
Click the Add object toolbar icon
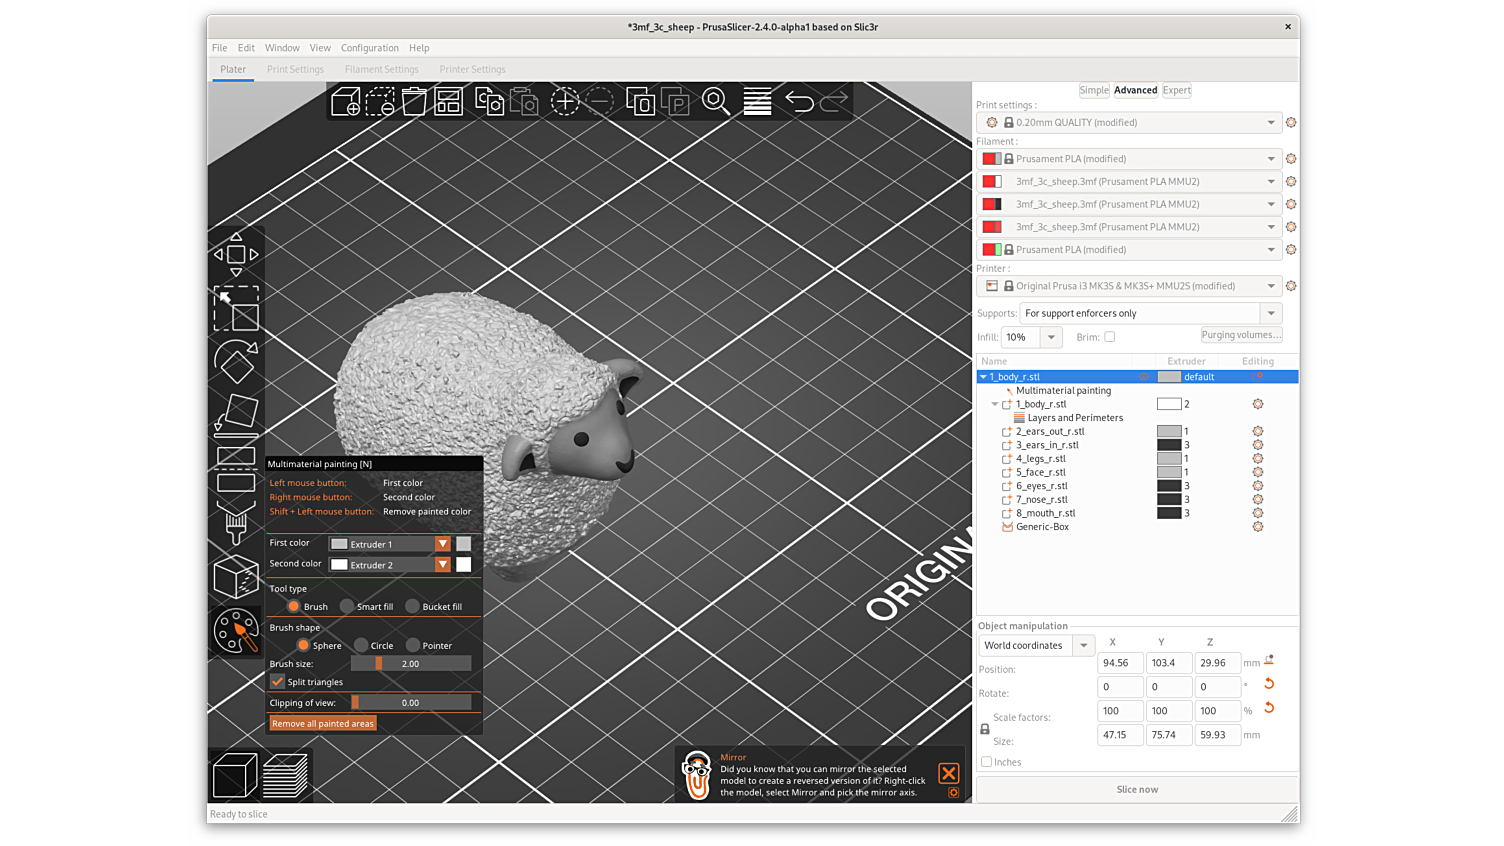(x=345, y=101)
